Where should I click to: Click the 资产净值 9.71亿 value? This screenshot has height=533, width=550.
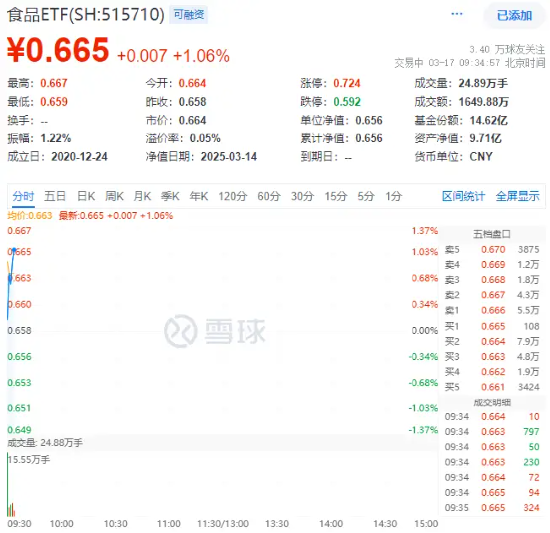click(485, 138)
